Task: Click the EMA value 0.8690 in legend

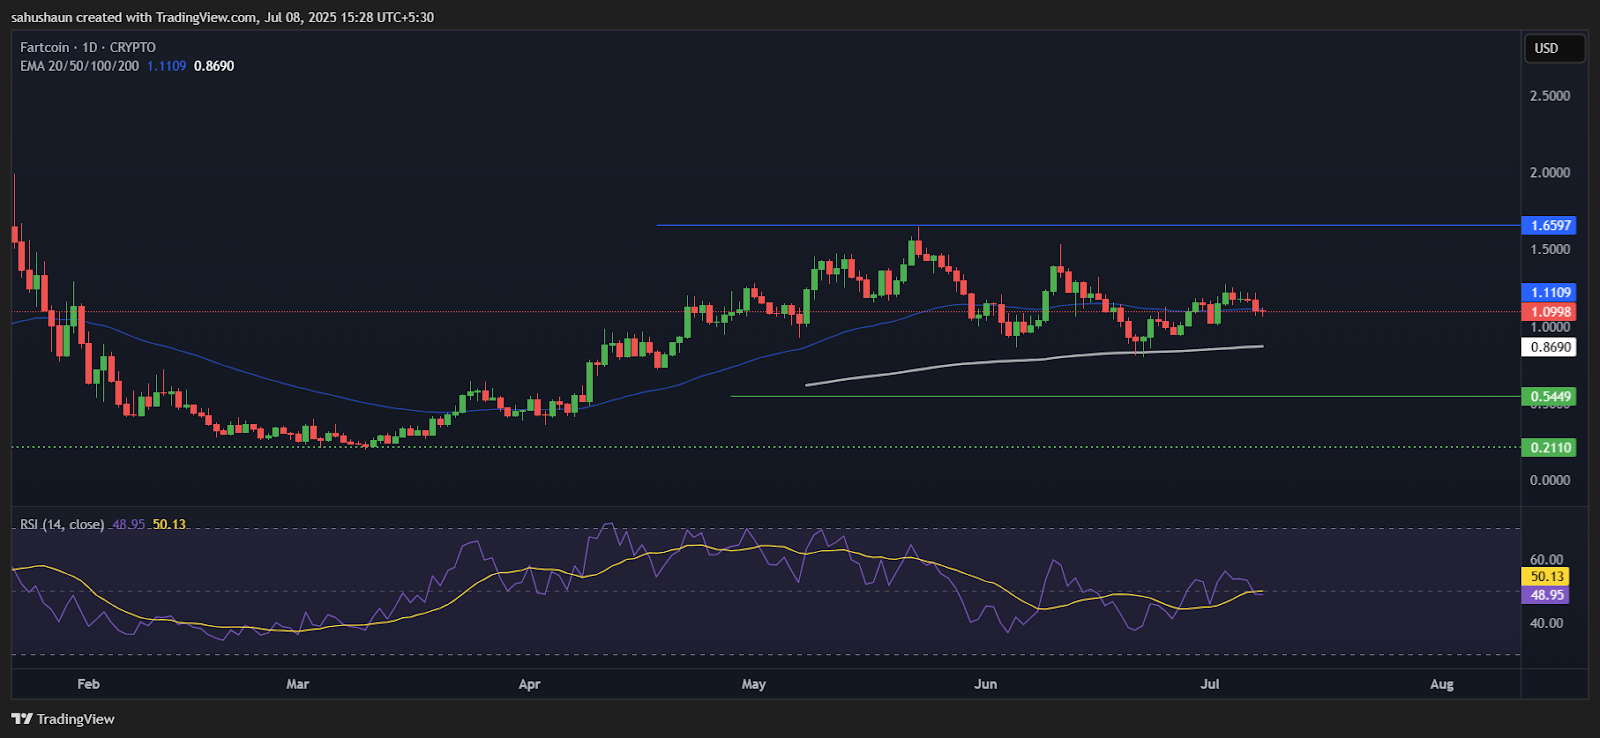Action: point(214,66)
